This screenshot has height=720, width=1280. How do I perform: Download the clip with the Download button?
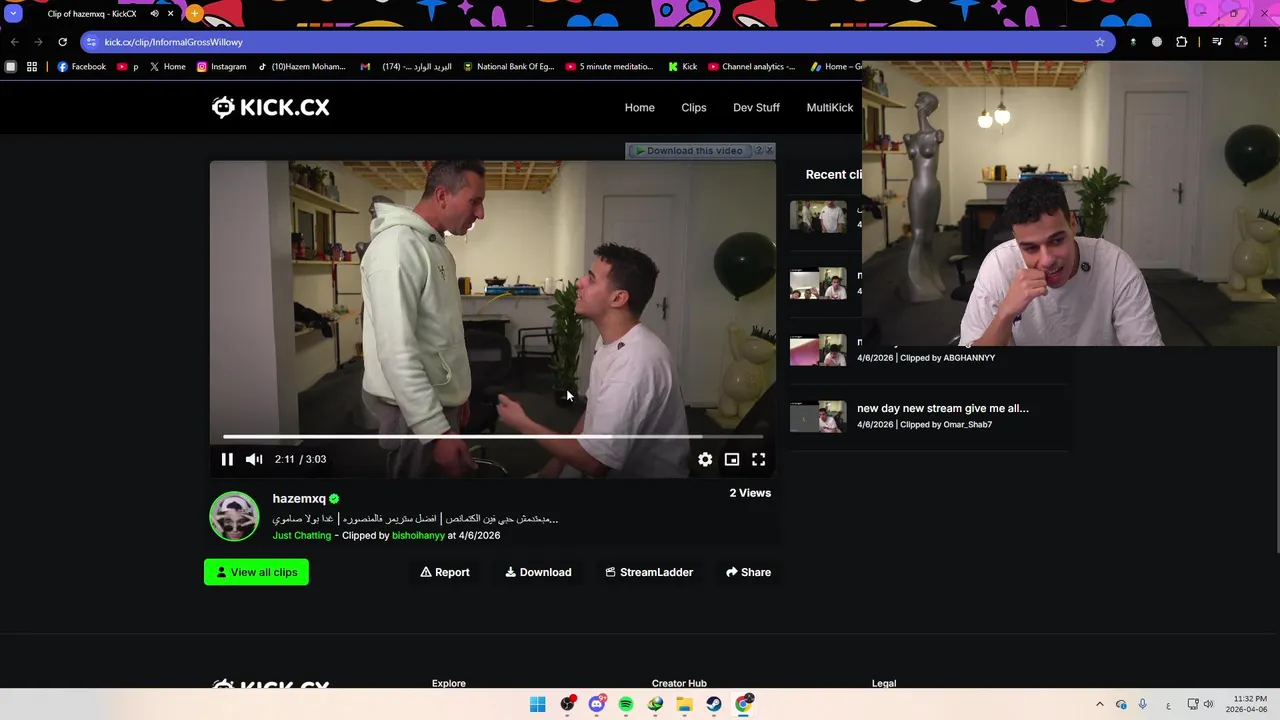coord(538,572)
